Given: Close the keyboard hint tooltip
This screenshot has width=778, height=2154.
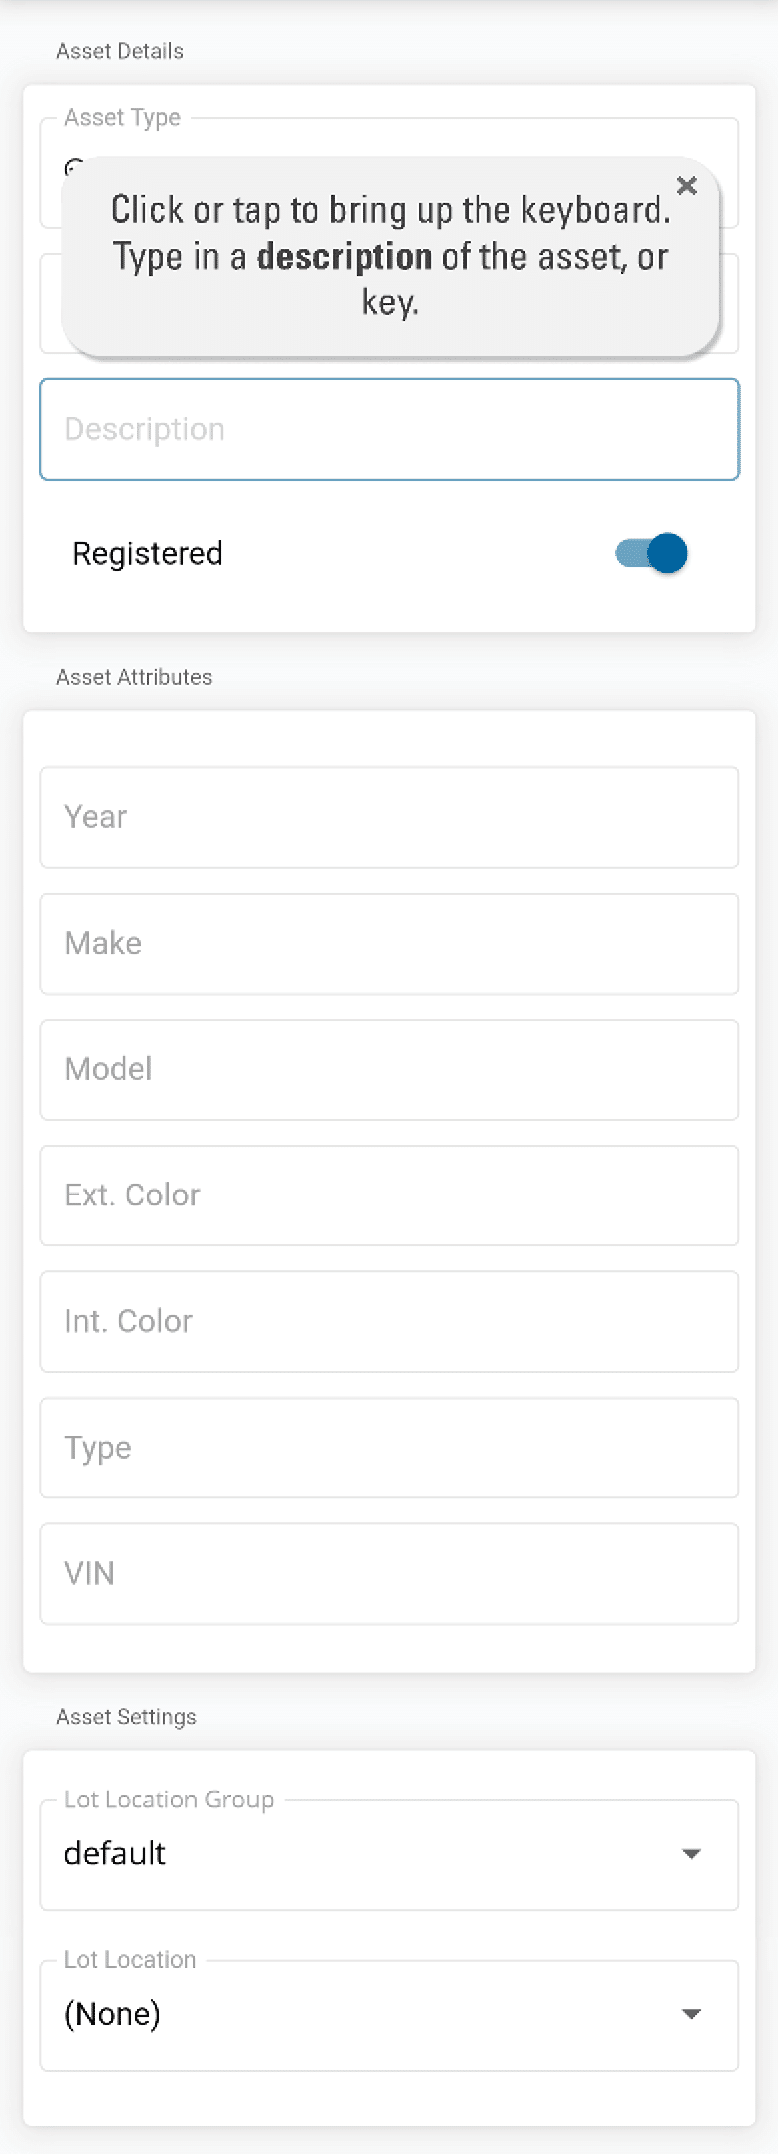Looking at the screenshot, I should coord(686,186).
